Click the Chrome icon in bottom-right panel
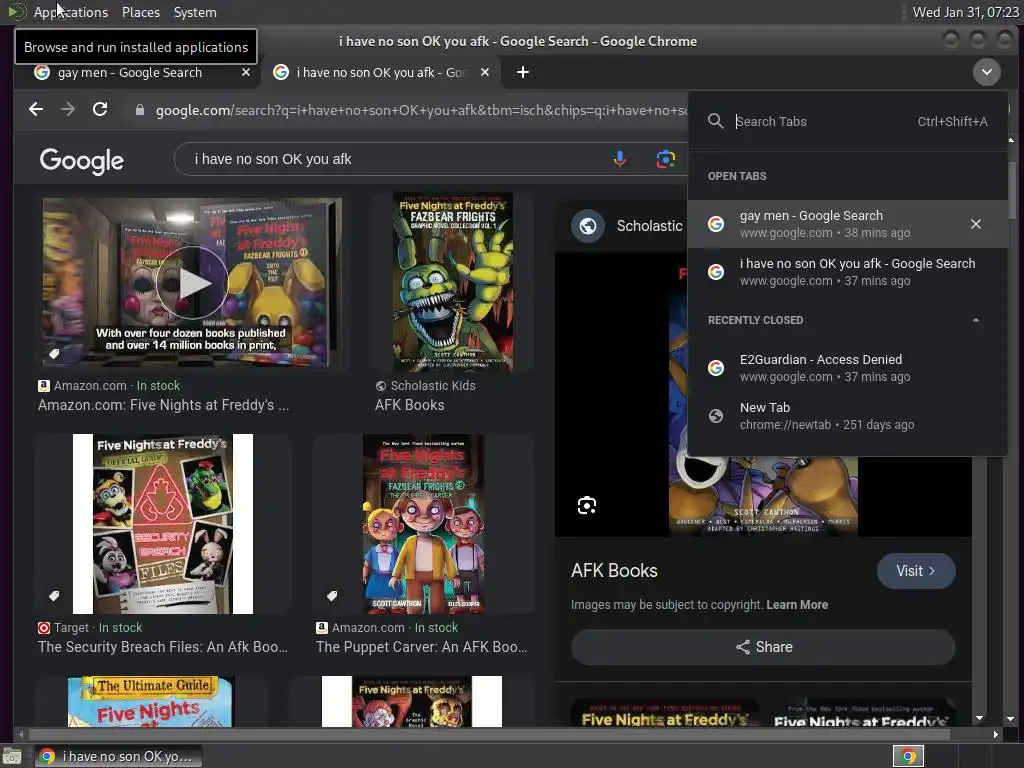This screenshot has width=1024, height=768. click(908, 756)
